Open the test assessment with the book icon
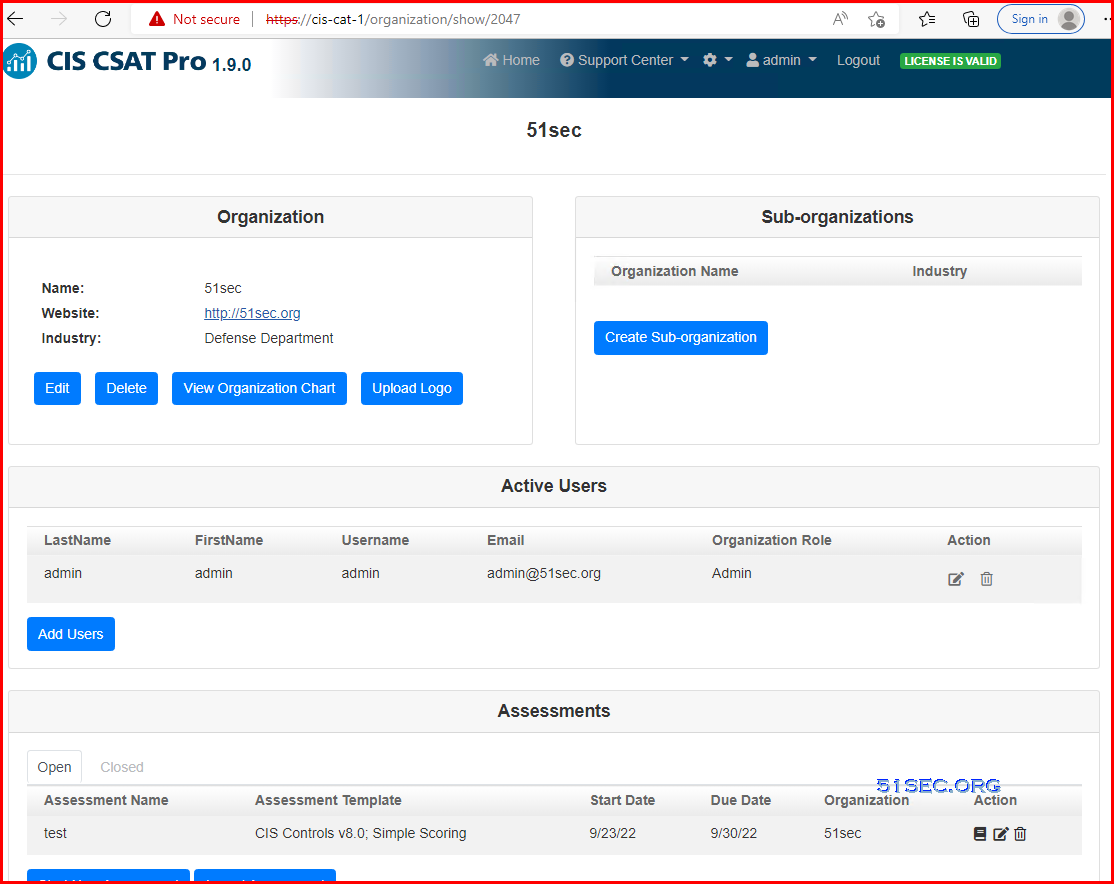Image resolution: width=1114 pixels, height=884 pixels. click(x=980, y=834)
